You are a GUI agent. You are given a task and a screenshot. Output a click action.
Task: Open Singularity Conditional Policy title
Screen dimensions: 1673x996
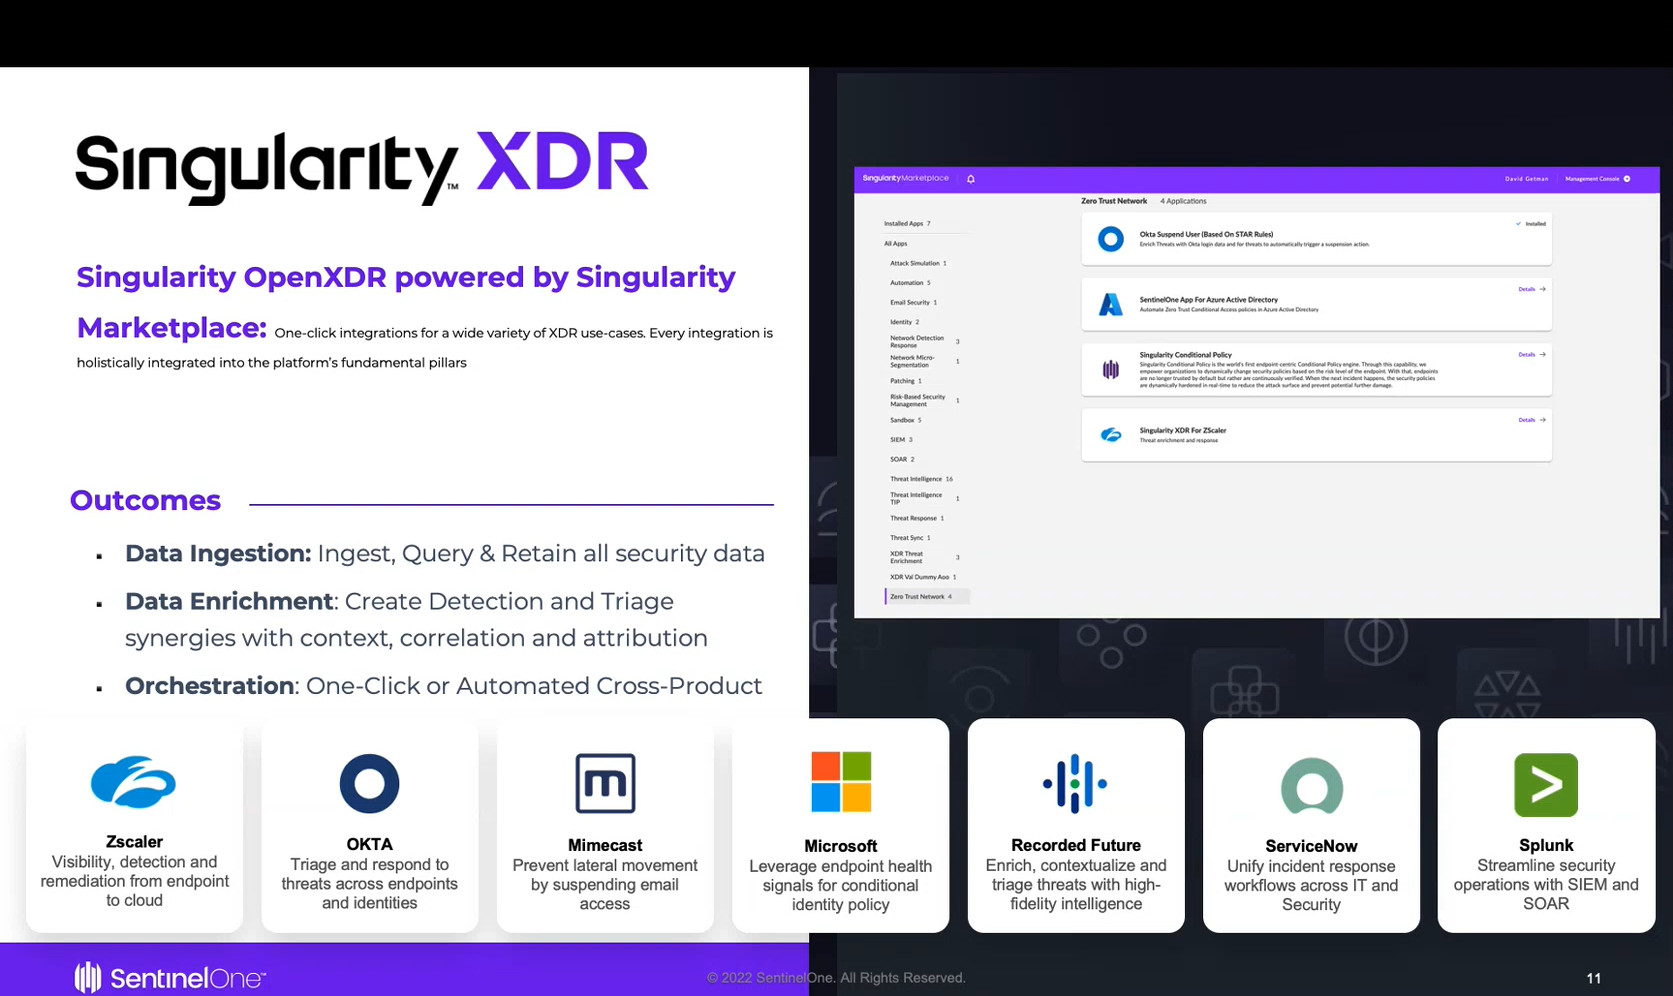[1185, 355]
